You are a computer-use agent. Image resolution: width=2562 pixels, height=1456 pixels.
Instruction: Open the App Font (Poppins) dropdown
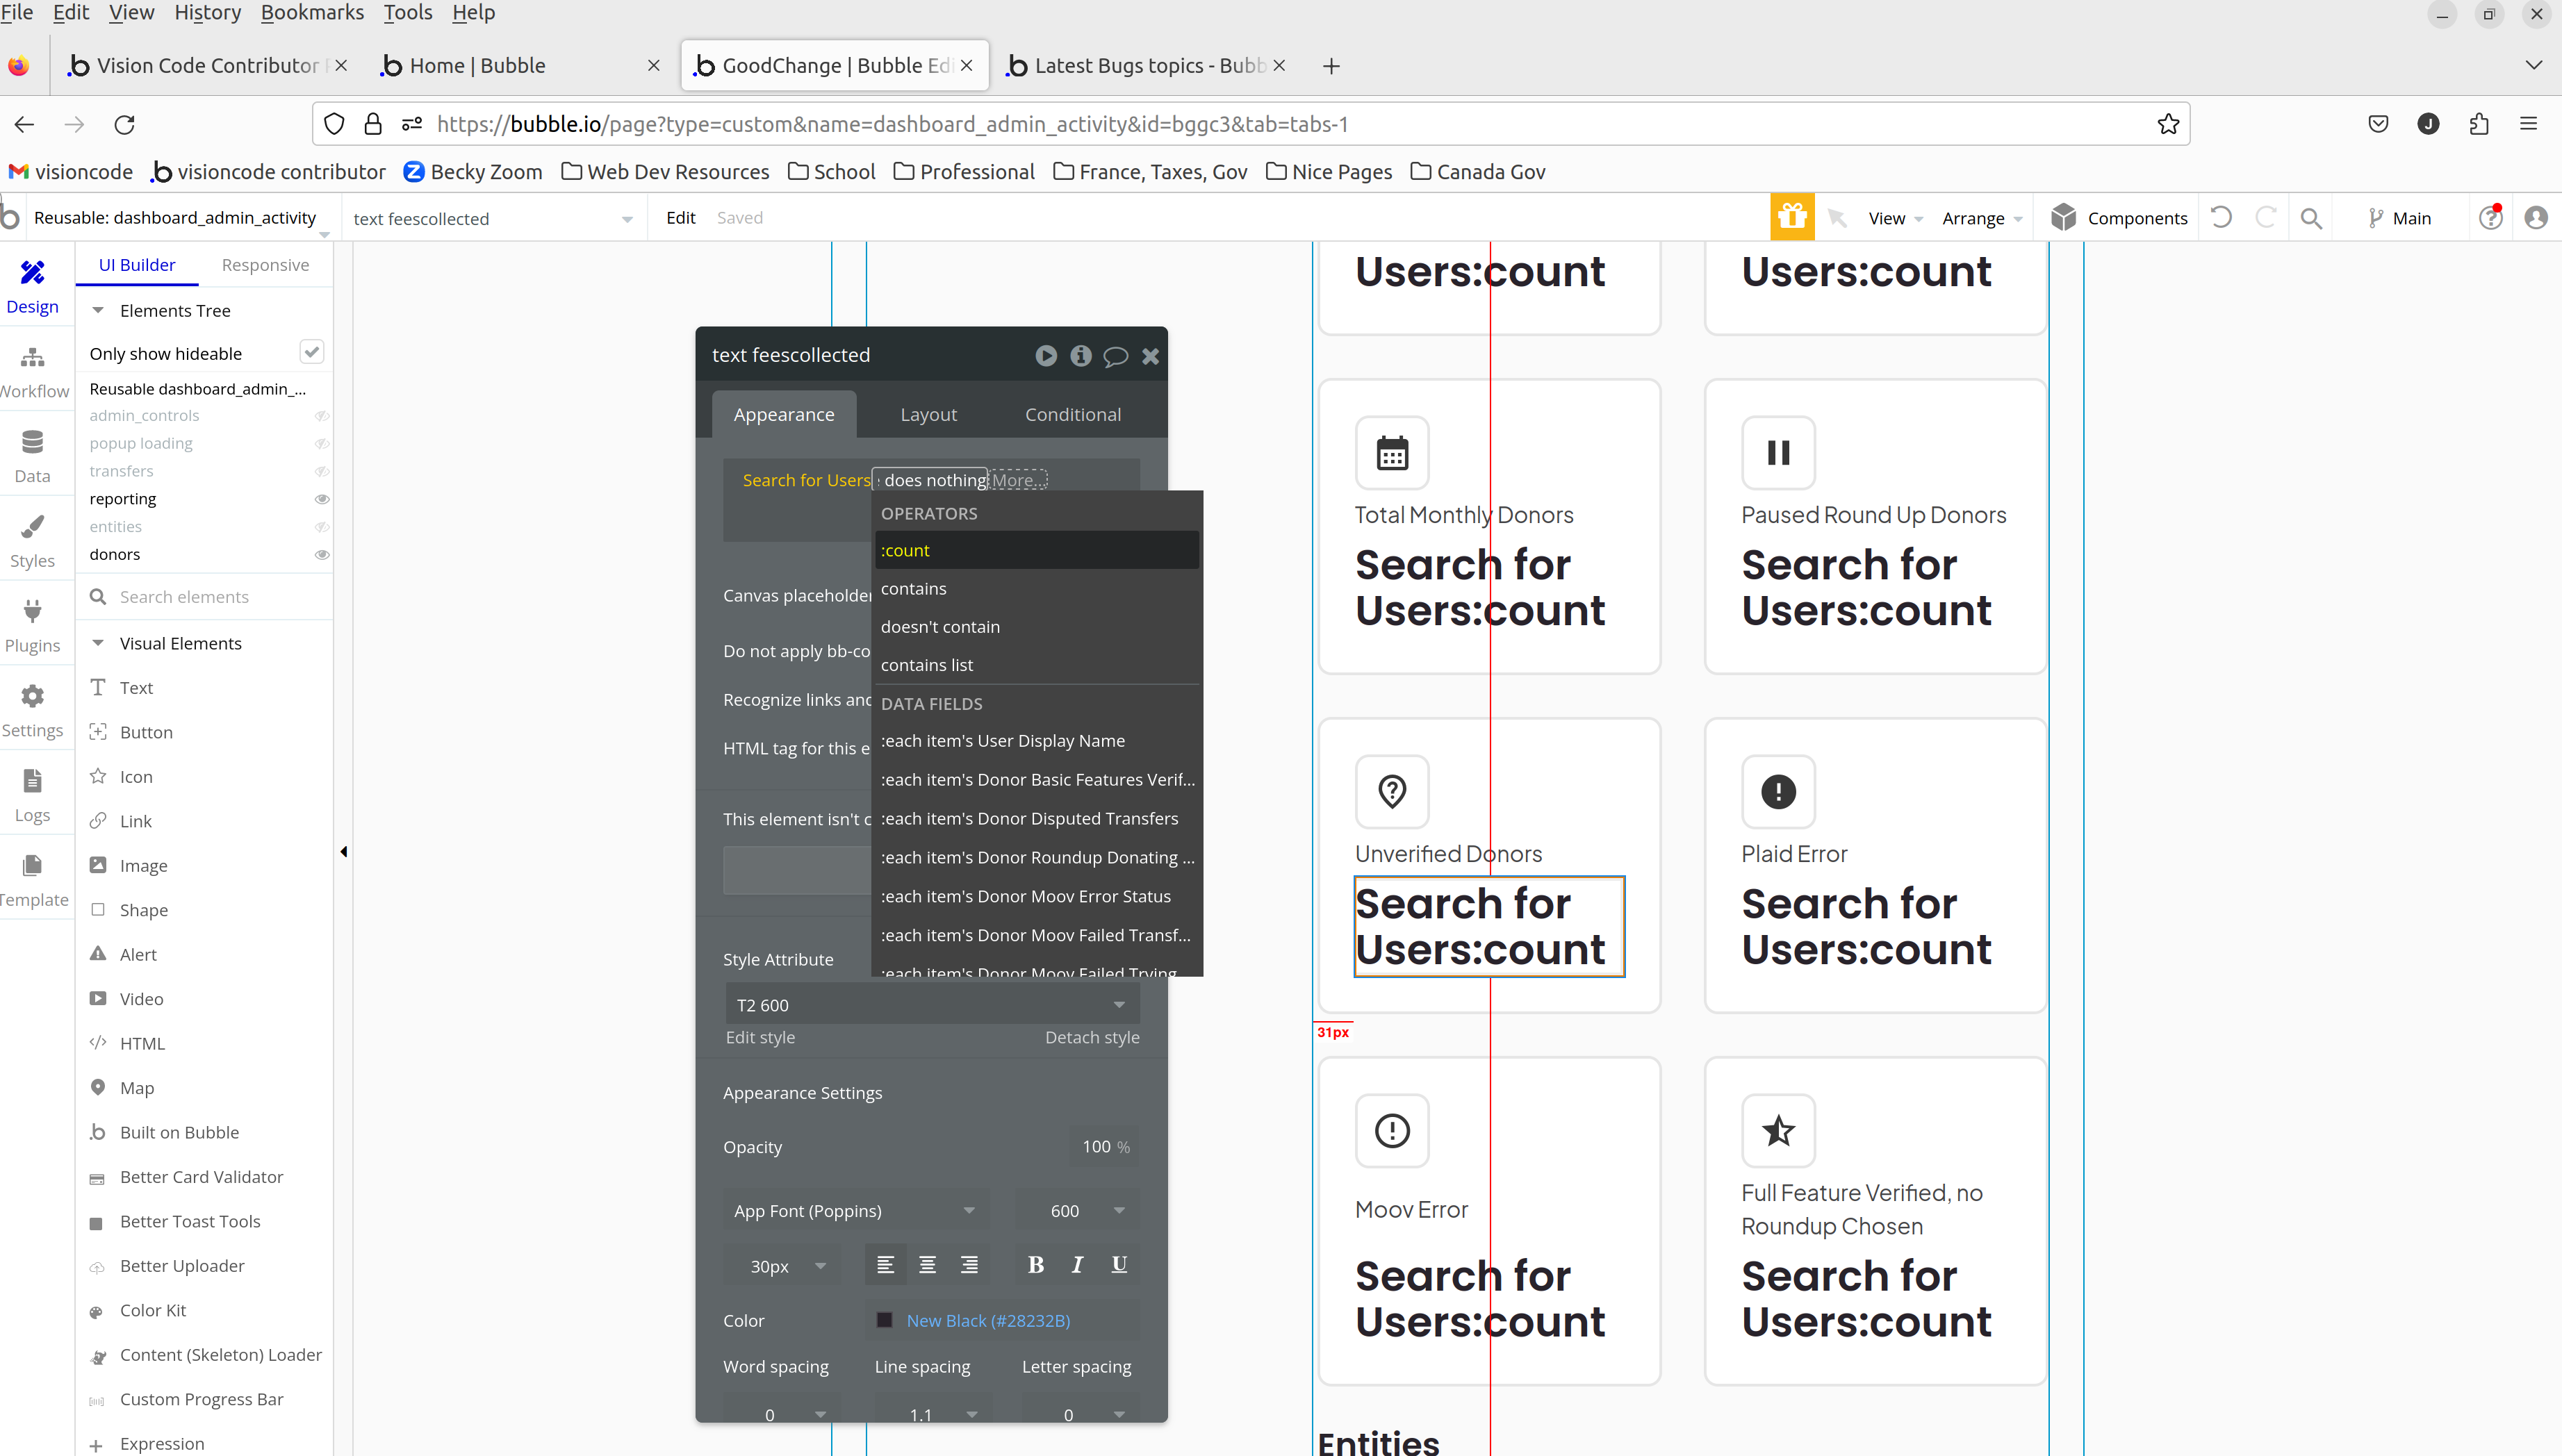click(x=854, y=1210)
